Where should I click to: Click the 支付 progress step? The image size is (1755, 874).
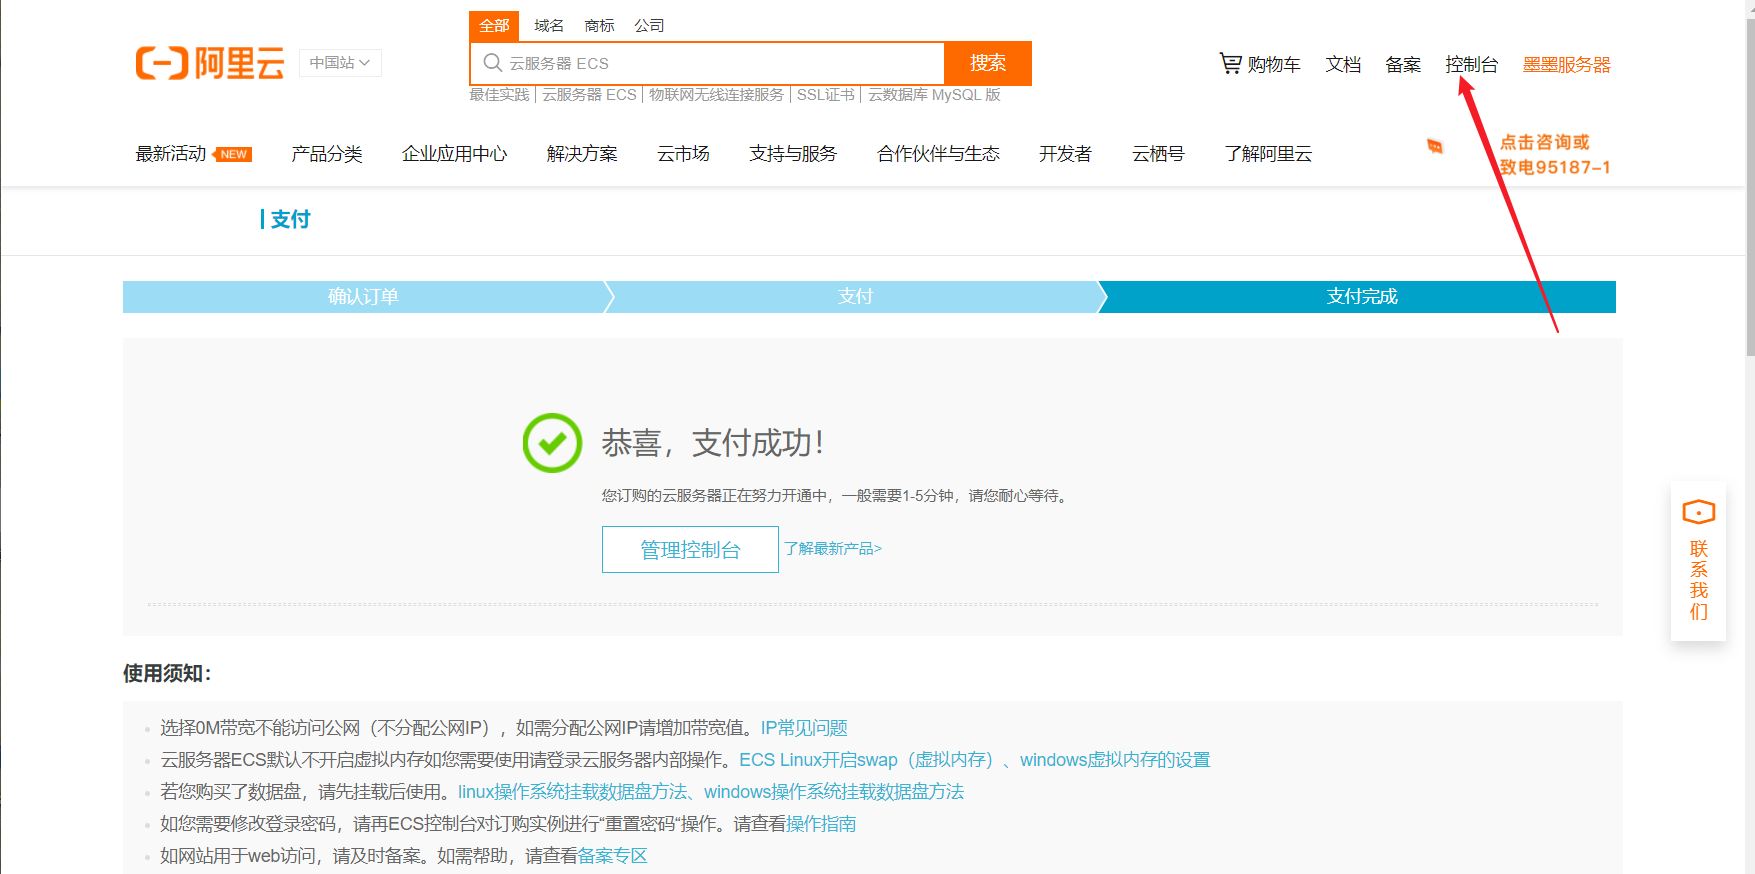point(855,297)
